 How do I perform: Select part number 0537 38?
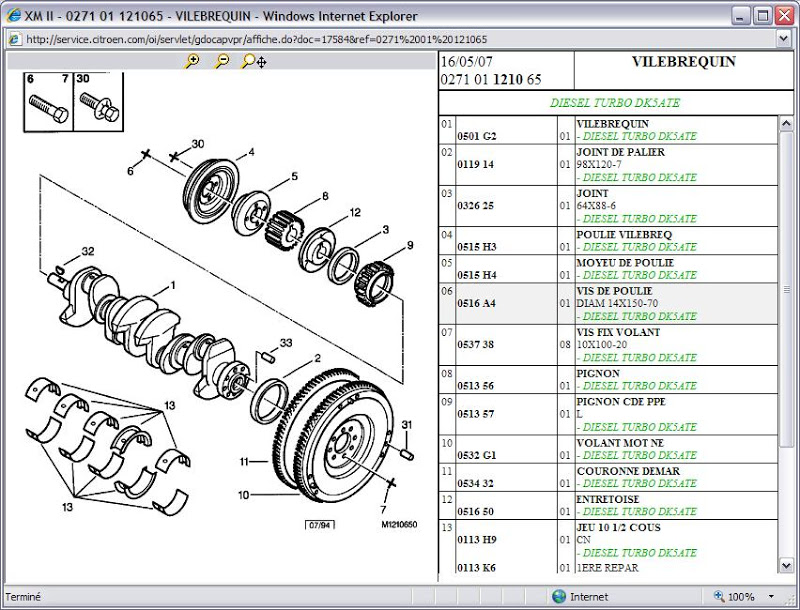476,344
